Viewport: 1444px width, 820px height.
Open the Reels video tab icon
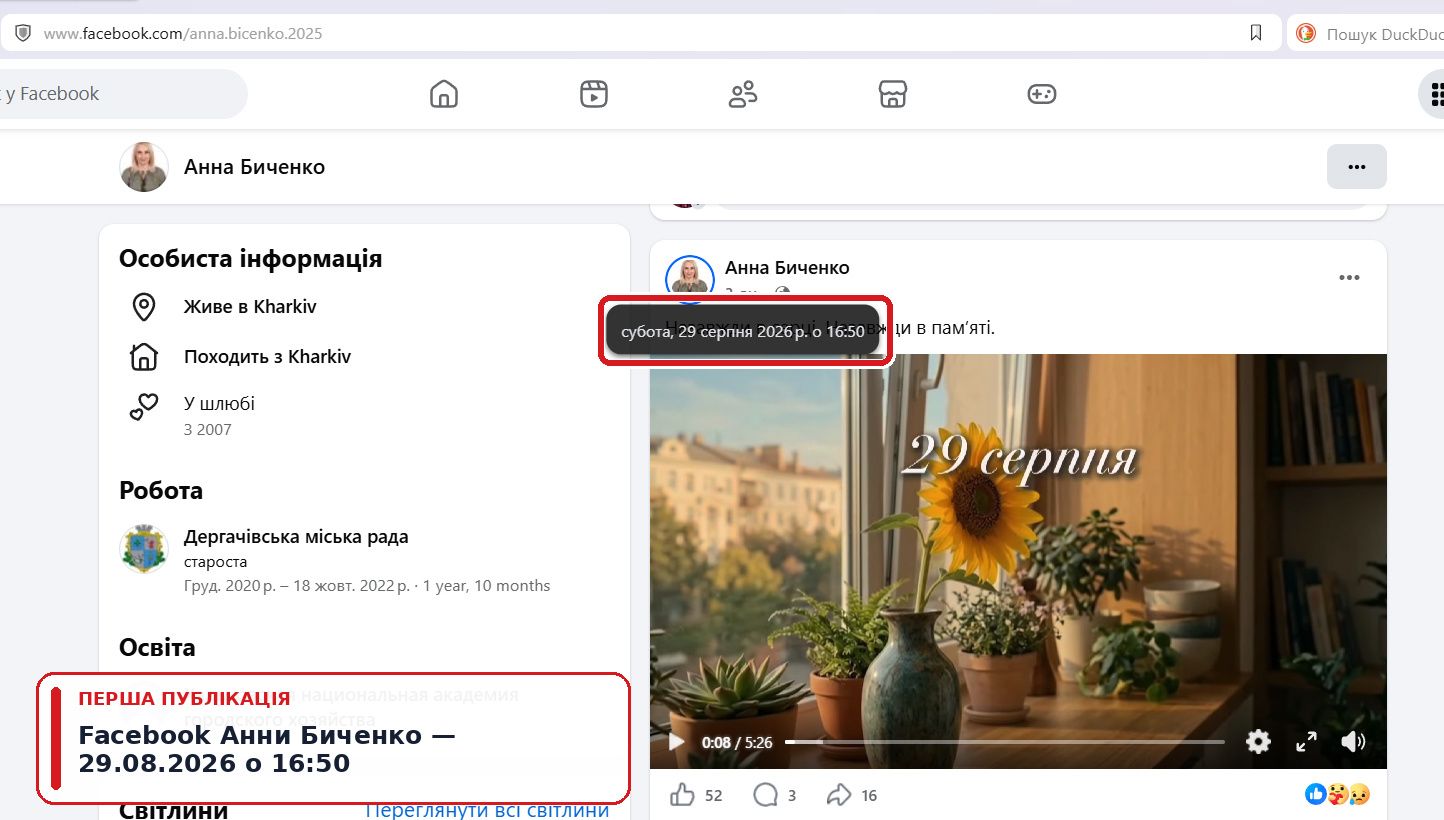594,94
